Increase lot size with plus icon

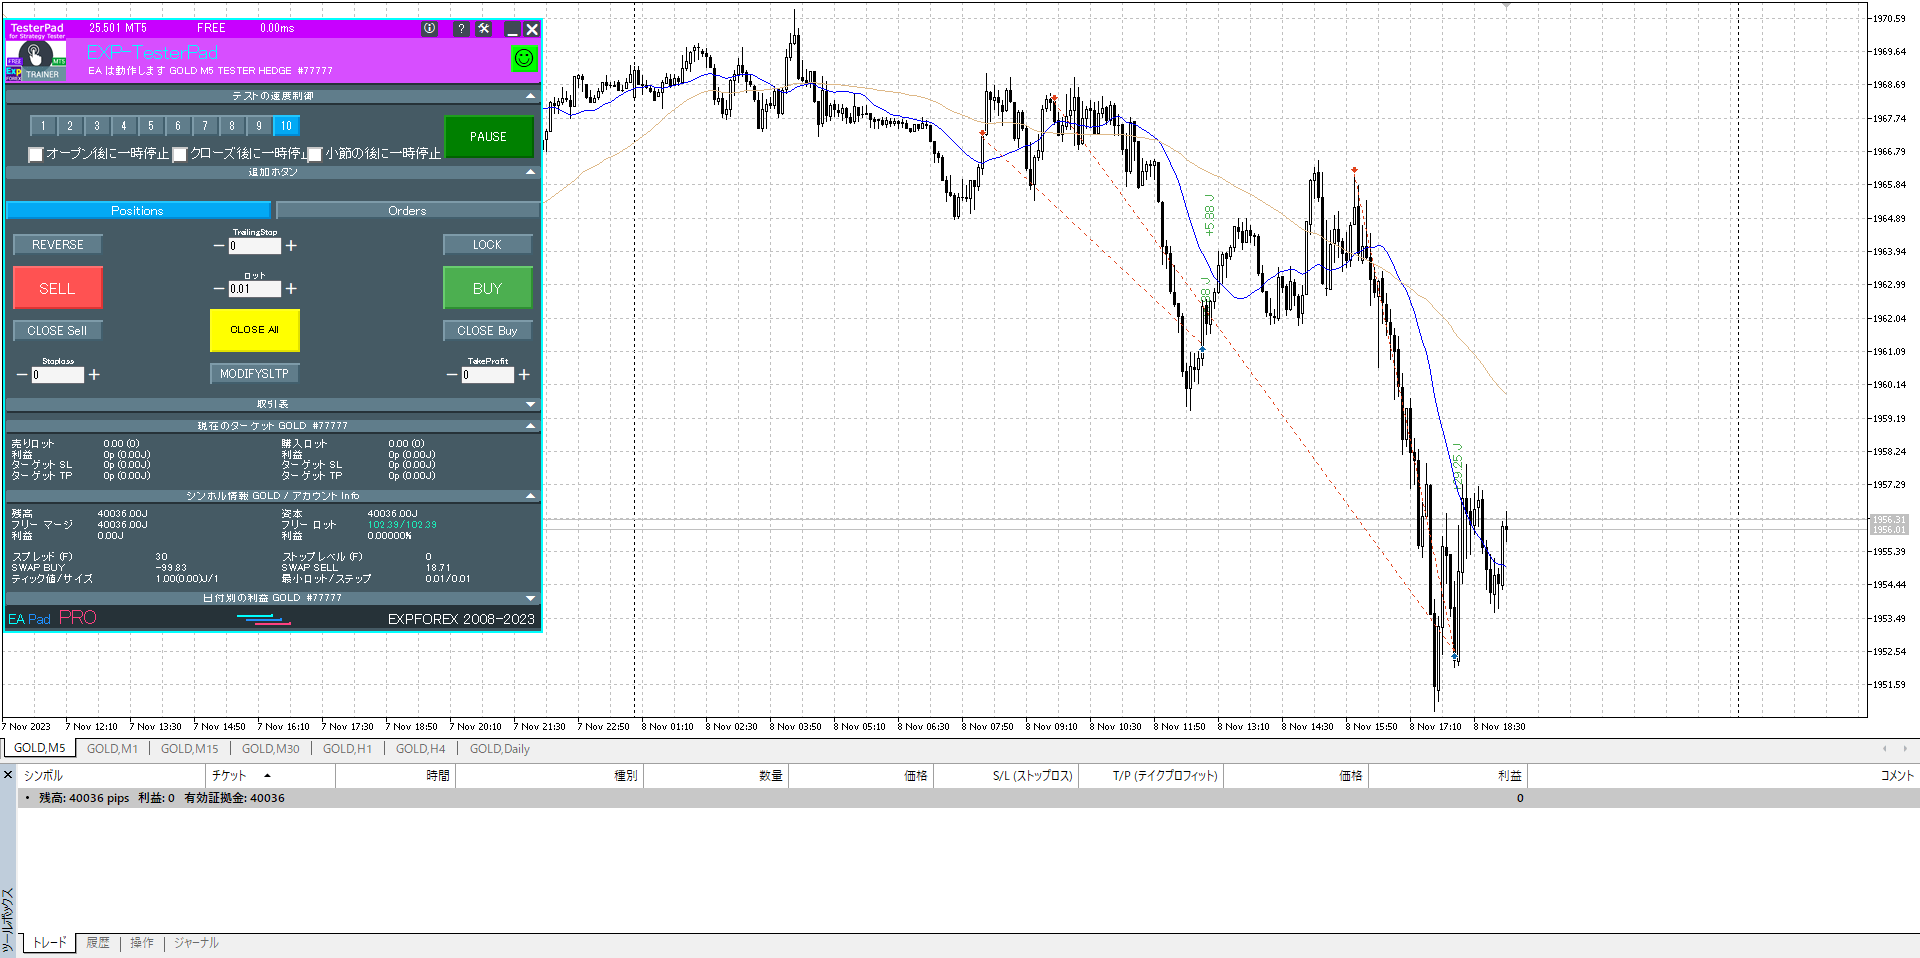pyautogui.click(x=291, y=289)
